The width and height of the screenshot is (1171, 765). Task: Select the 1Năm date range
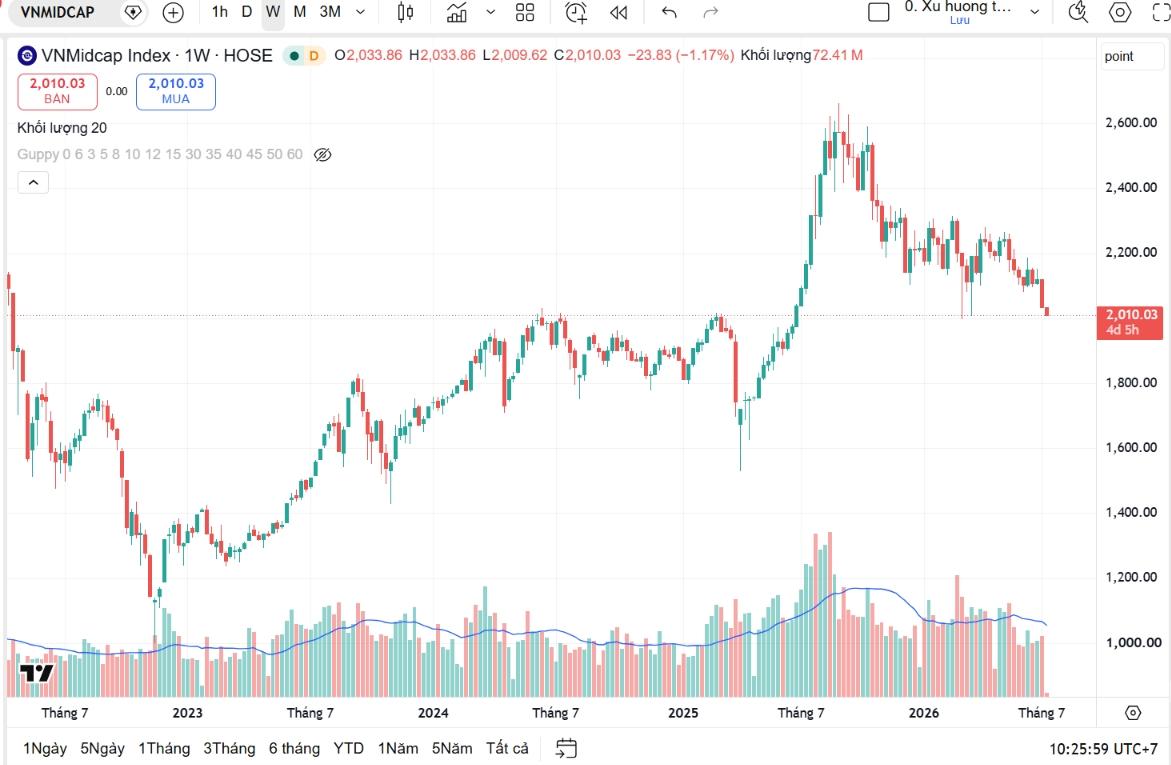398,748
